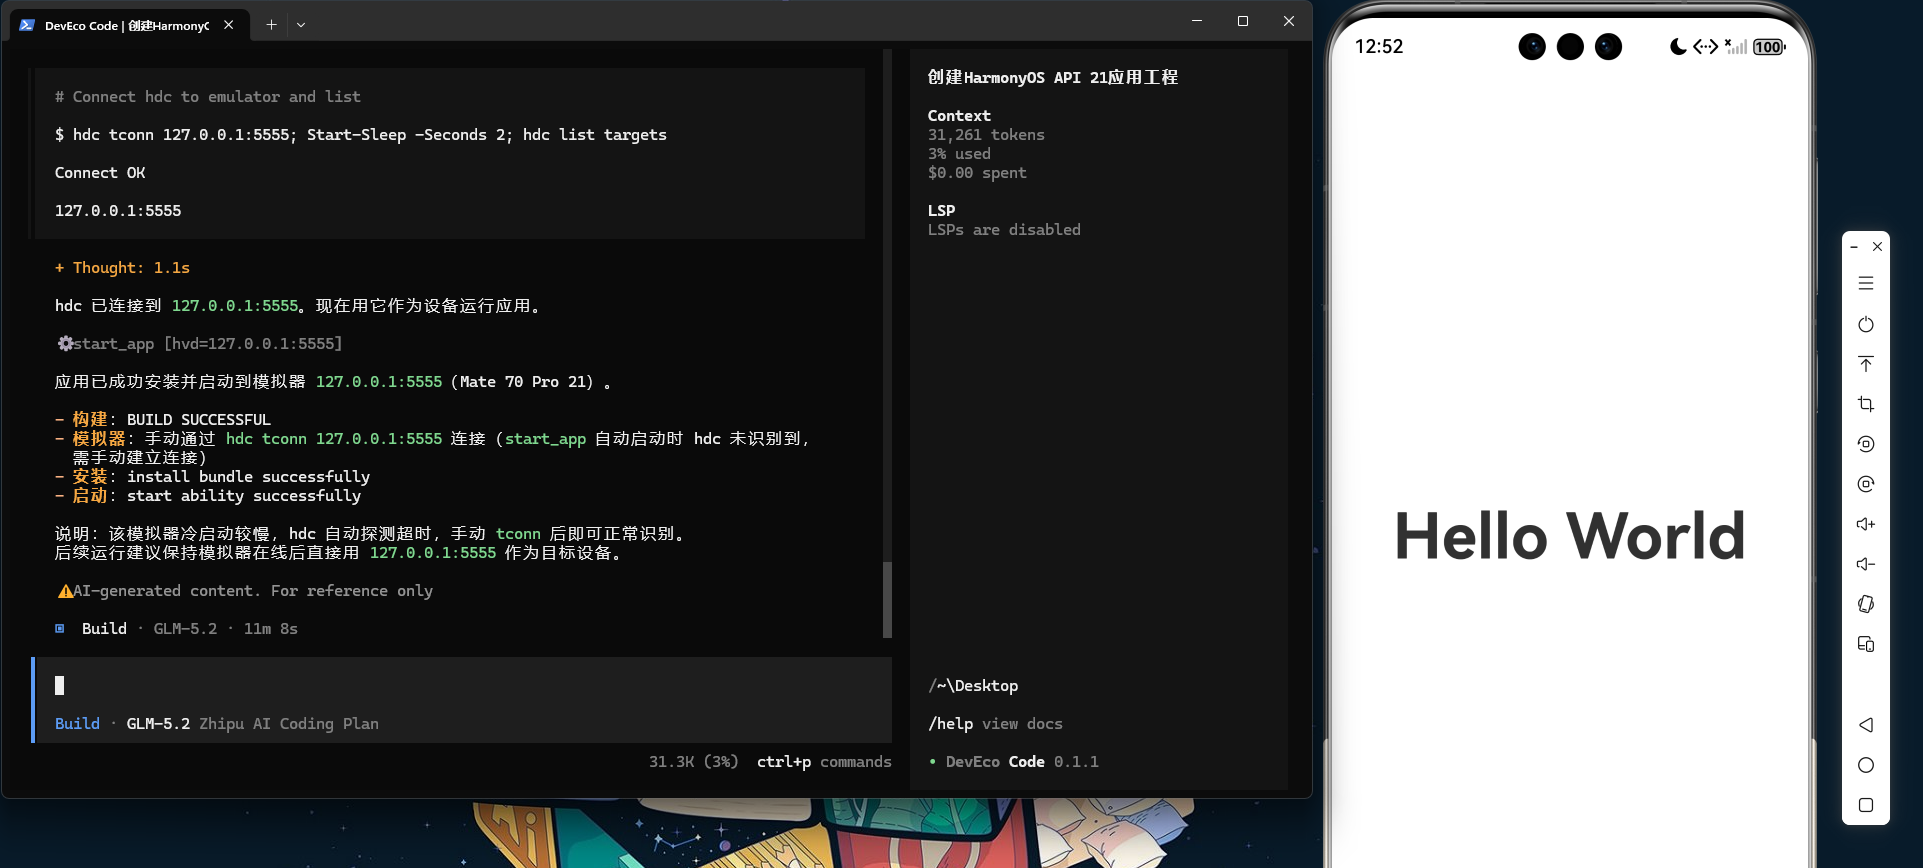Click the always-on-top arrow icon
Viewport: 1923px width, 868px height.
click(x=1866, y=364)
